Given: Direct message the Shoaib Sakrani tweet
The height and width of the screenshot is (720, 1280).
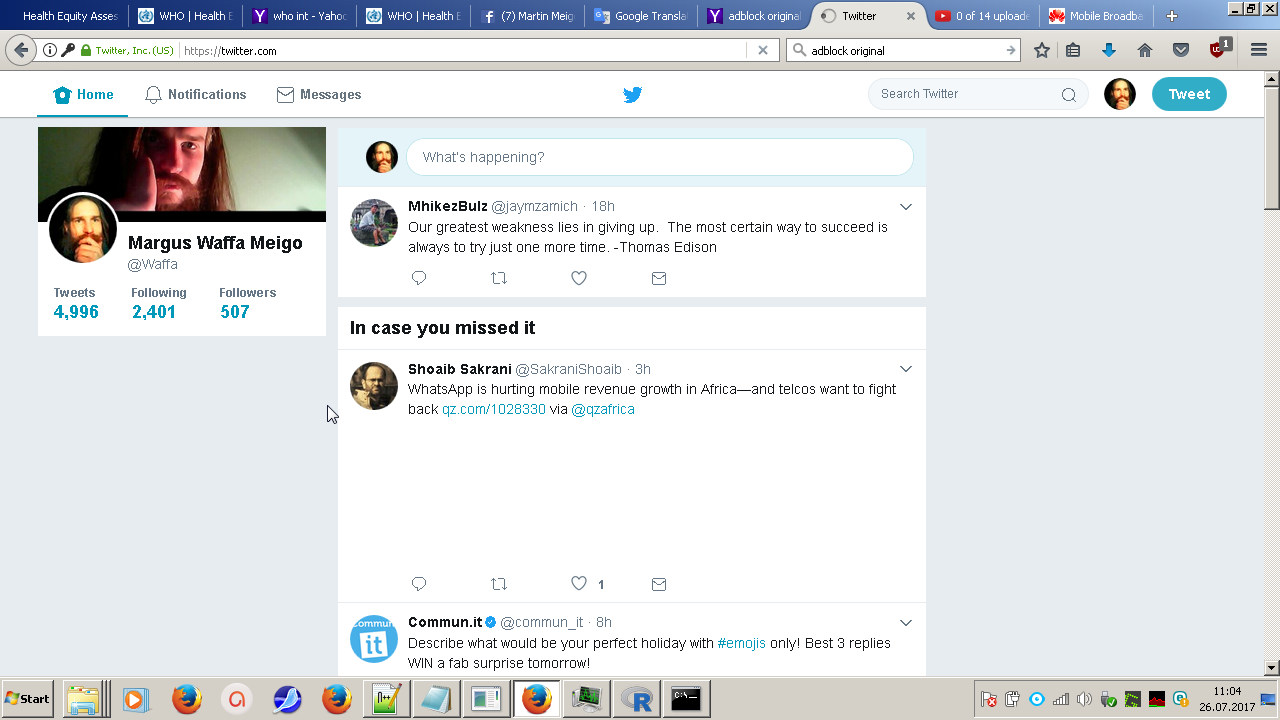Looking at the screenshot, I should coord(659,584).
